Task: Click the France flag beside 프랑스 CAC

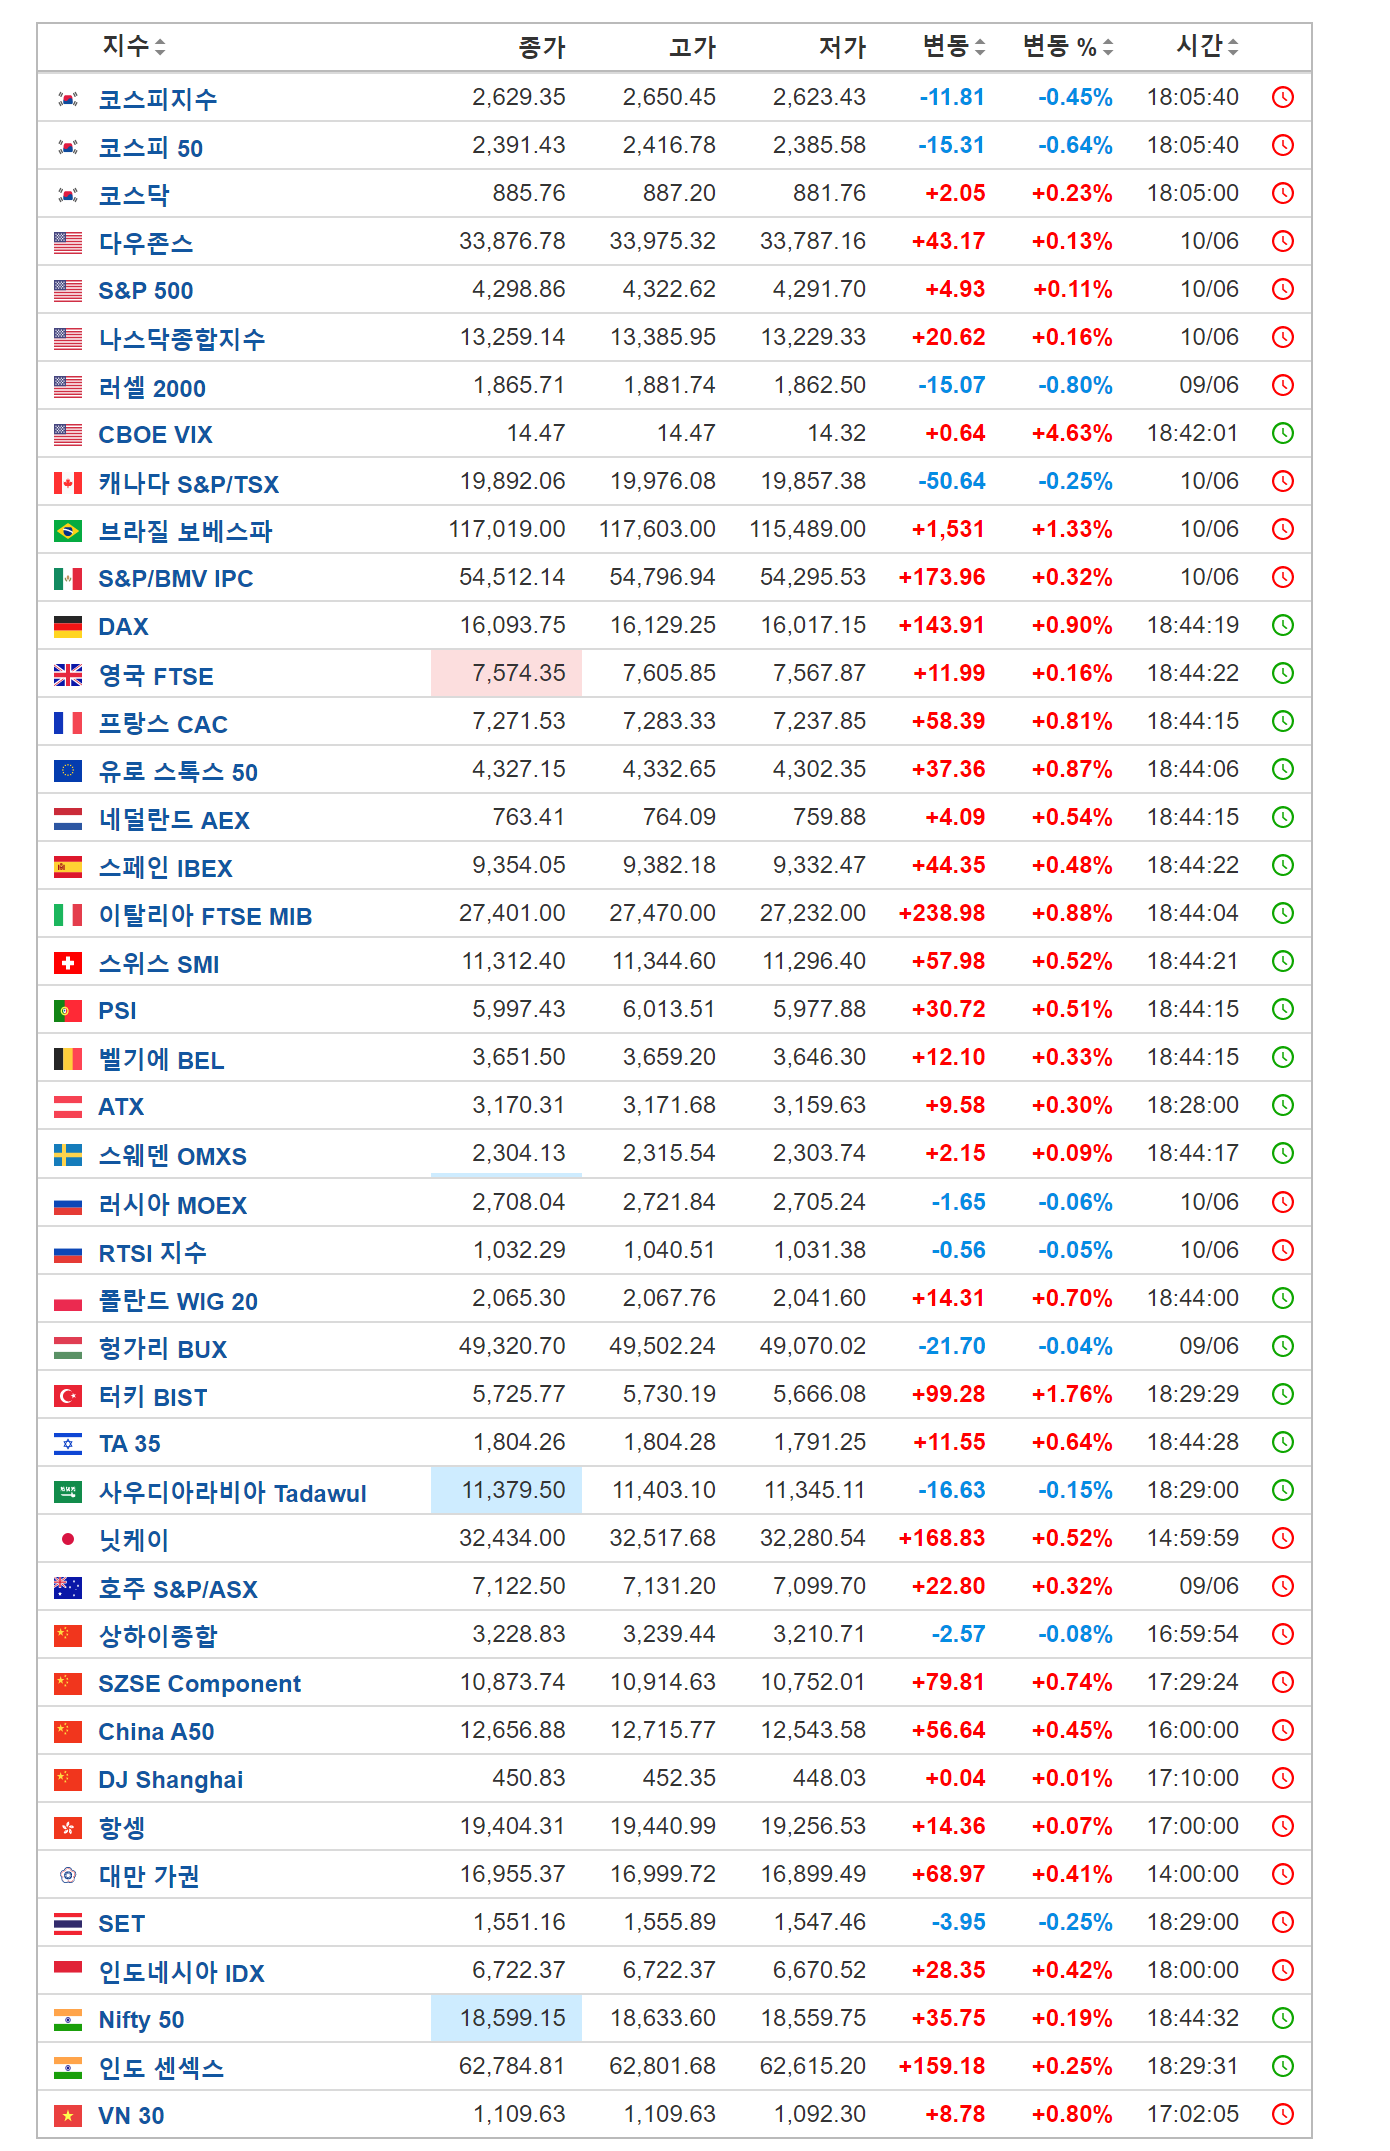Action: pos(68,723)
